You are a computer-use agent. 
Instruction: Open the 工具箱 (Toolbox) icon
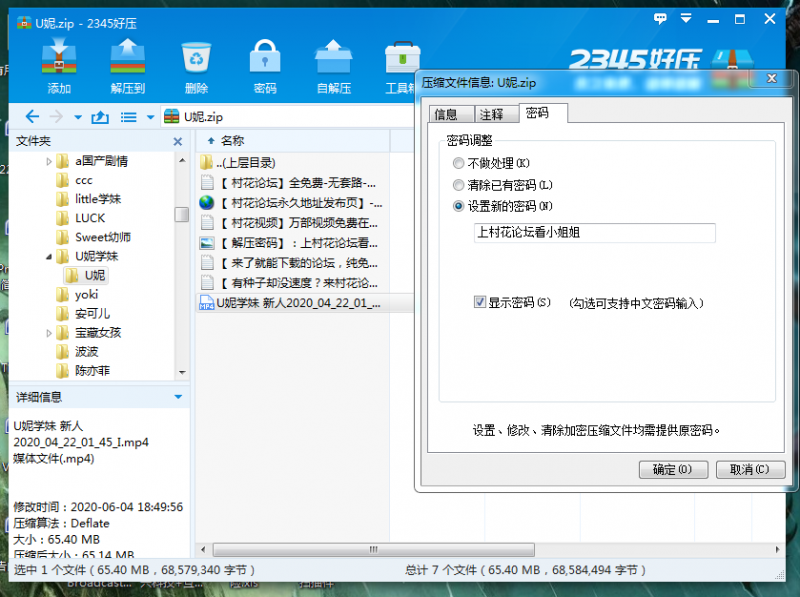(x=401, y=58)
